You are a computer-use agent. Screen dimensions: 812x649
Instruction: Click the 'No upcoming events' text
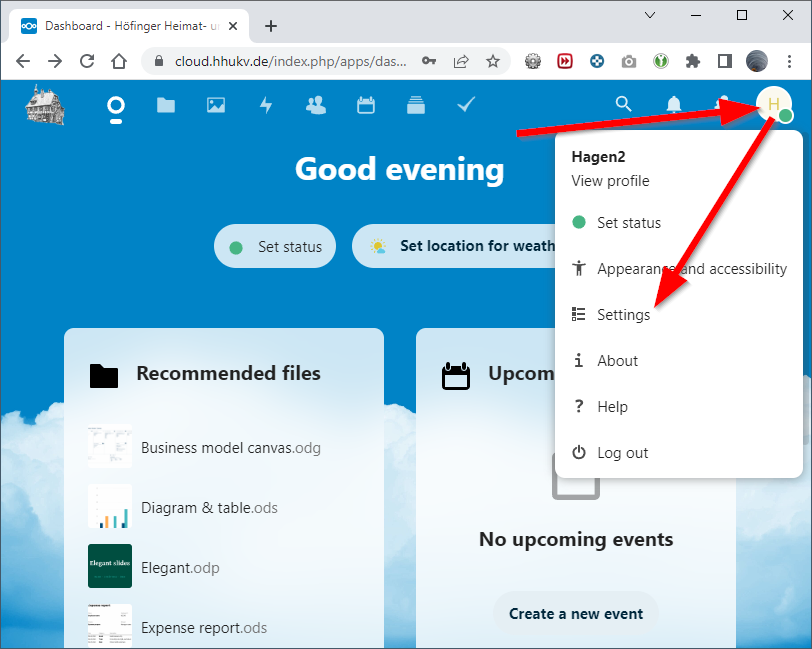(x=576, y=540)
